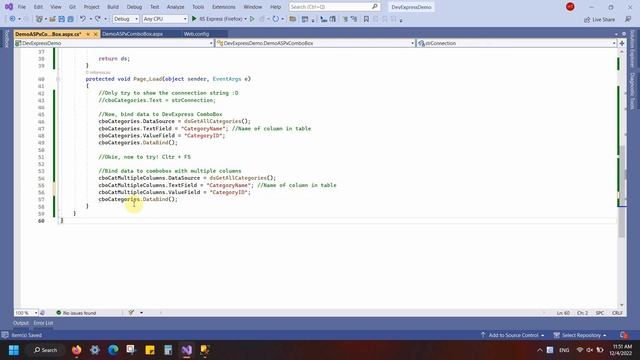Click the Windows Start button
Viewport: 640px width, 360px height.
point(14,350)
